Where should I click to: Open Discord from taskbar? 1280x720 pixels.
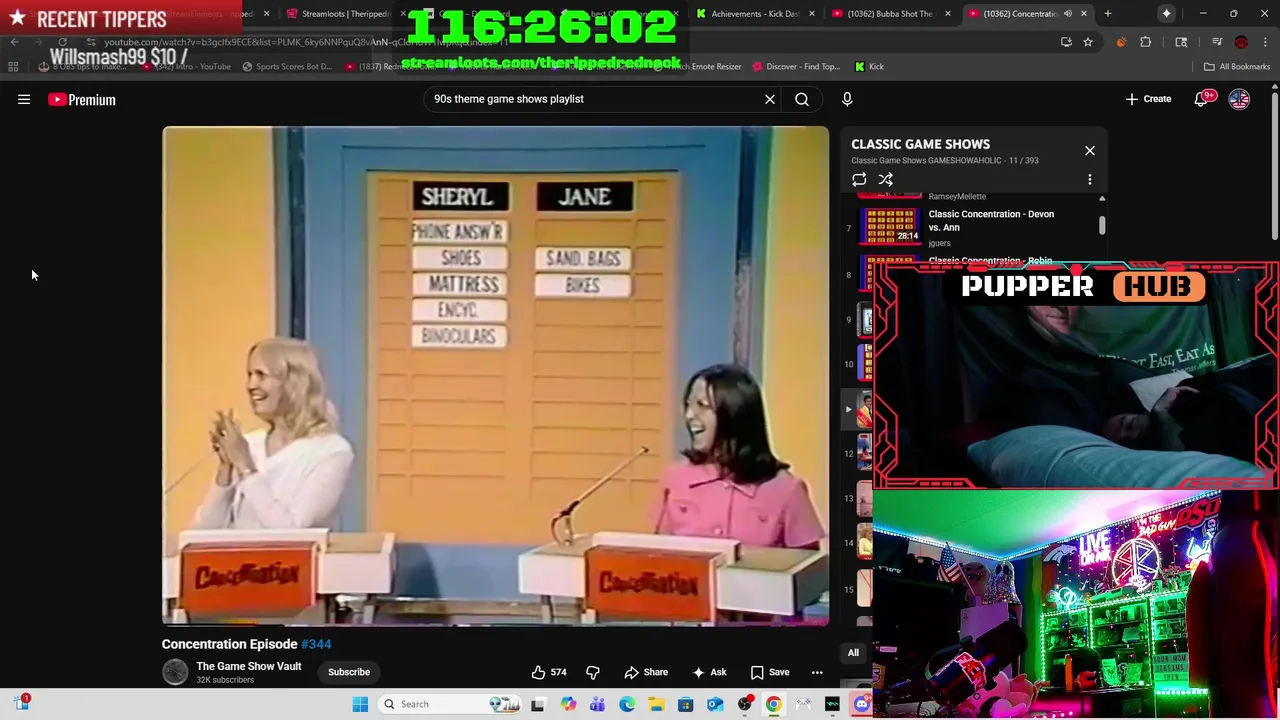pos(861,704)
